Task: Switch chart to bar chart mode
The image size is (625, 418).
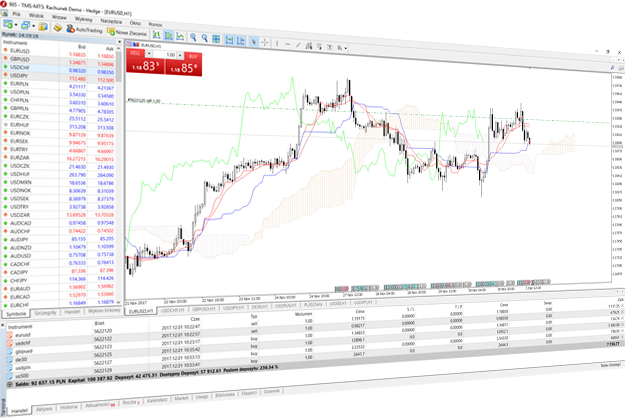Action: coord(157,35)
